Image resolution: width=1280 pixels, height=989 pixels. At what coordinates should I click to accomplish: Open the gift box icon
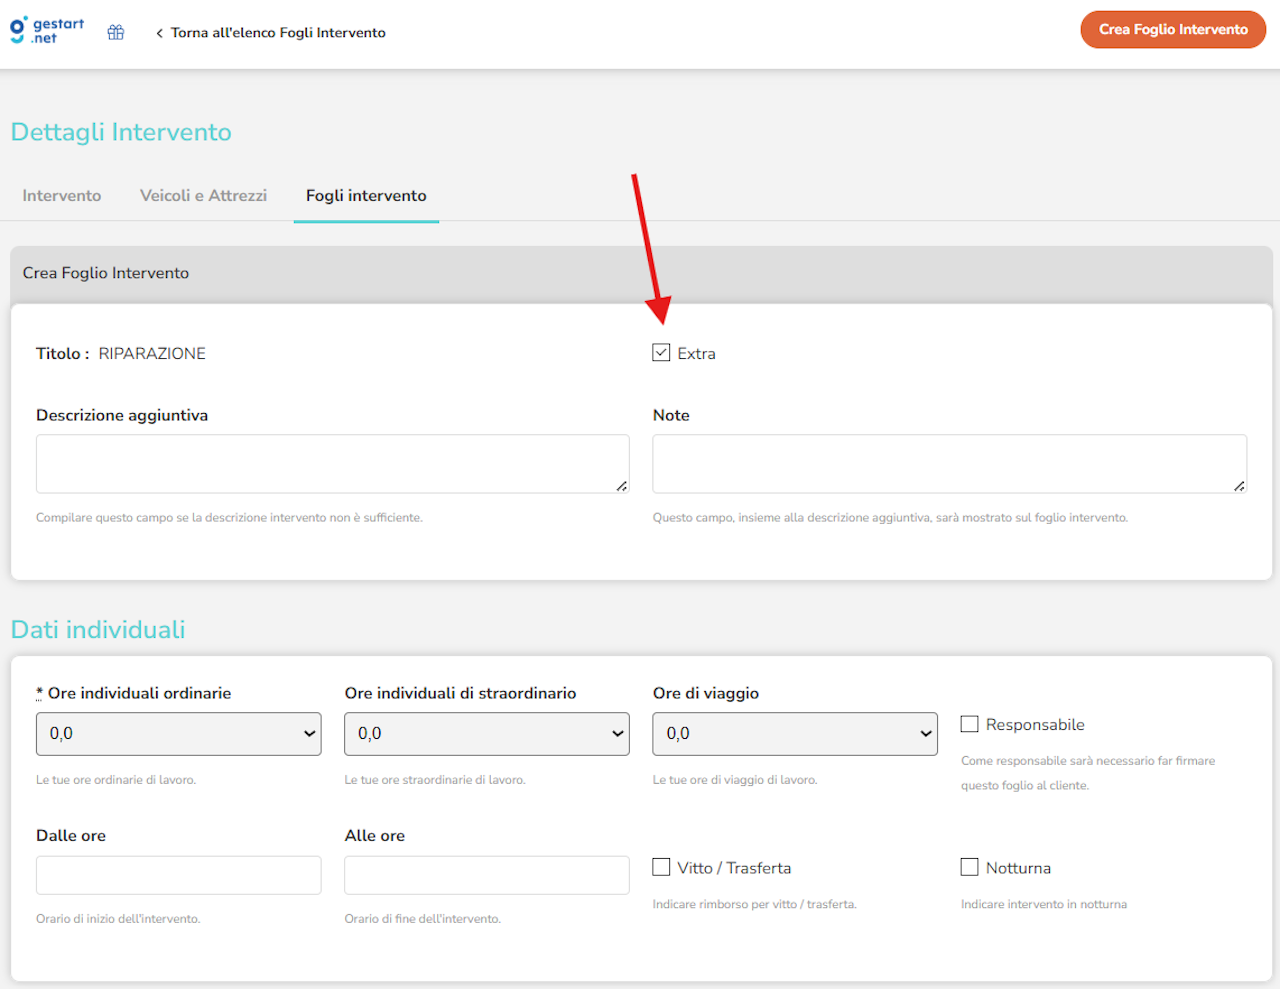(x=116, y=32)
